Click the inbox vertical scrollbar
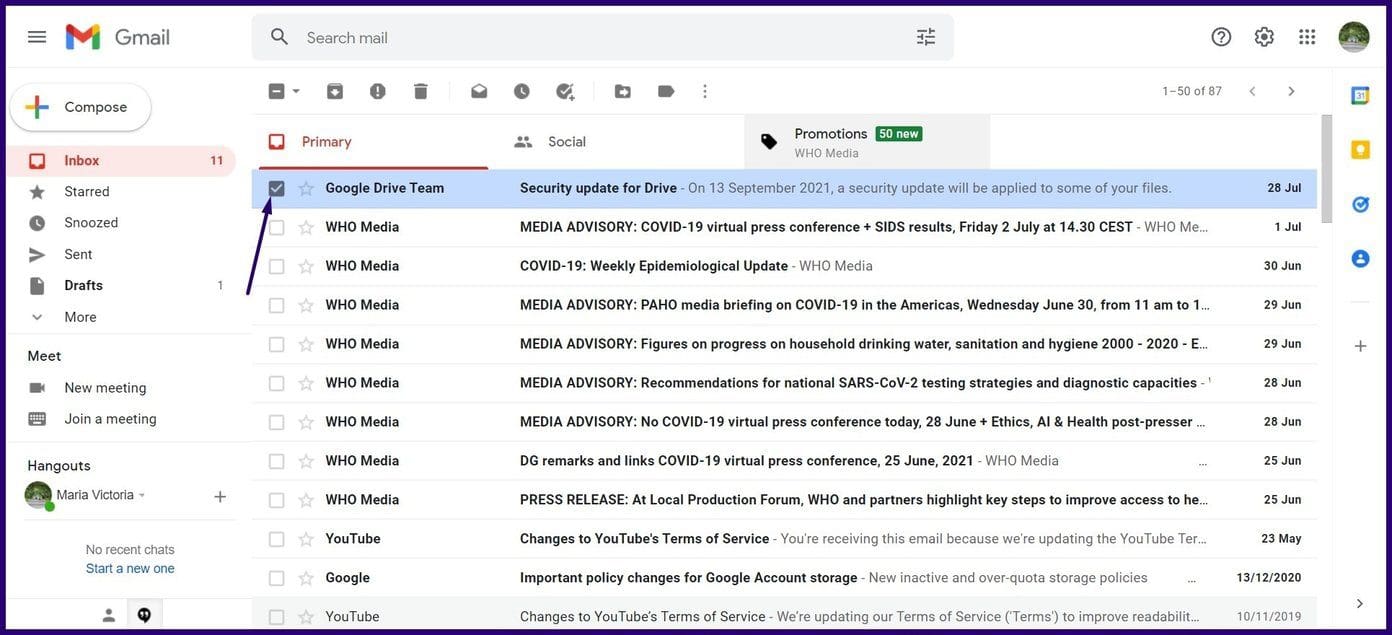The image size is (1392, 635). (1325, 170)
